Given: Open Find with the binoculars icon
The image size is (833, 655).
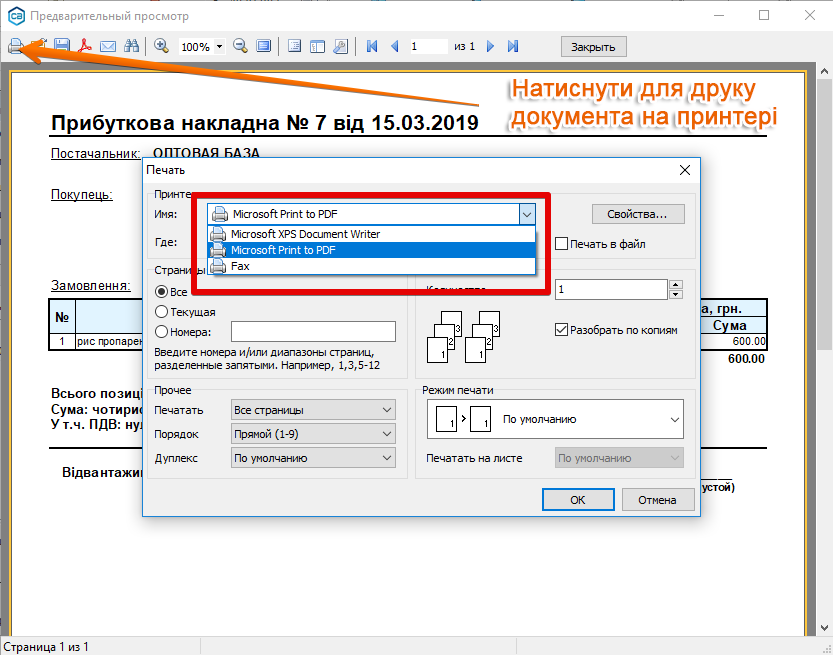Looking at the screenshot, I should pos(131,46).
